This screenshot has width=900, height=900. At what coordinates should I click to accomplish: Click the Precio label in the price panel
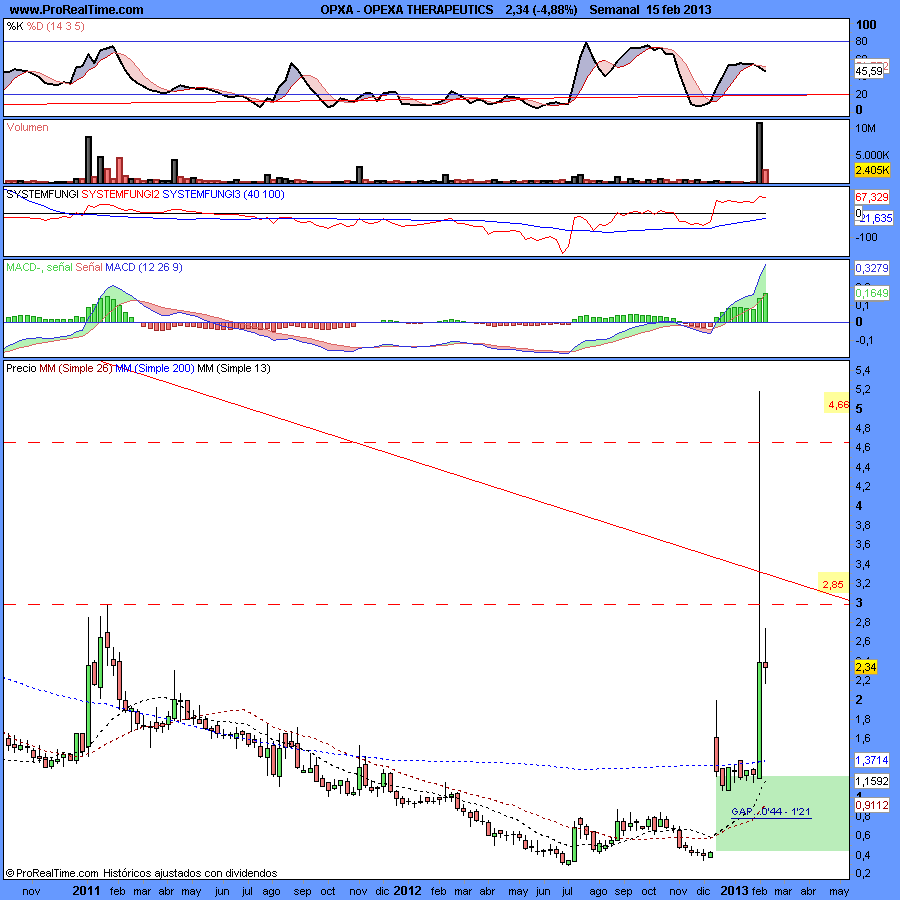[21, 368]
